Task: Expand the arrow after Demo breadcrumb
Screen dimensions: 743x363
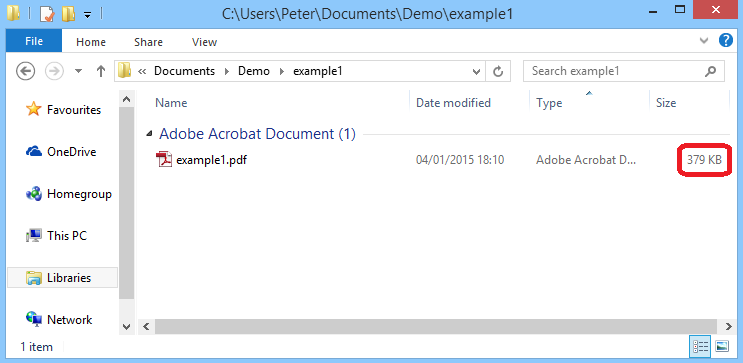Action: click(x=281, y=72)
